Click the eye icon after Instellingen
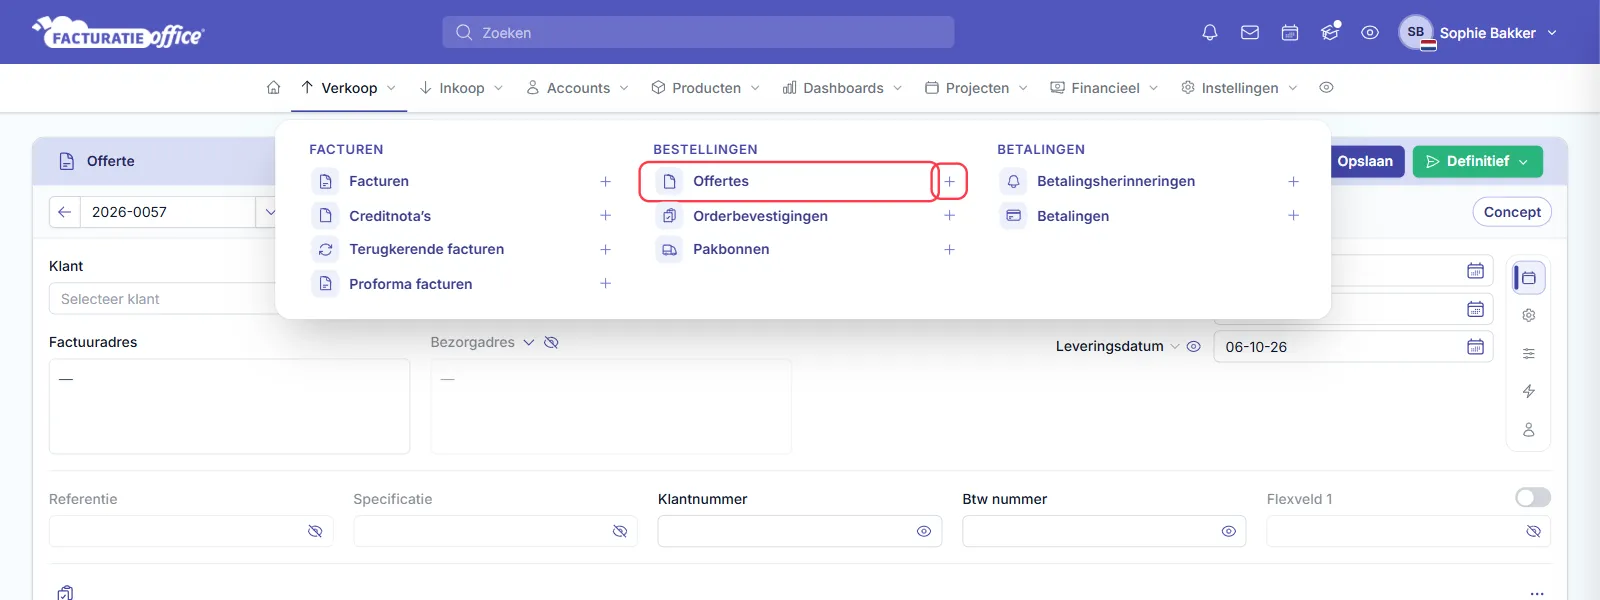The image size is (1600, 600). coord(1326,88)
